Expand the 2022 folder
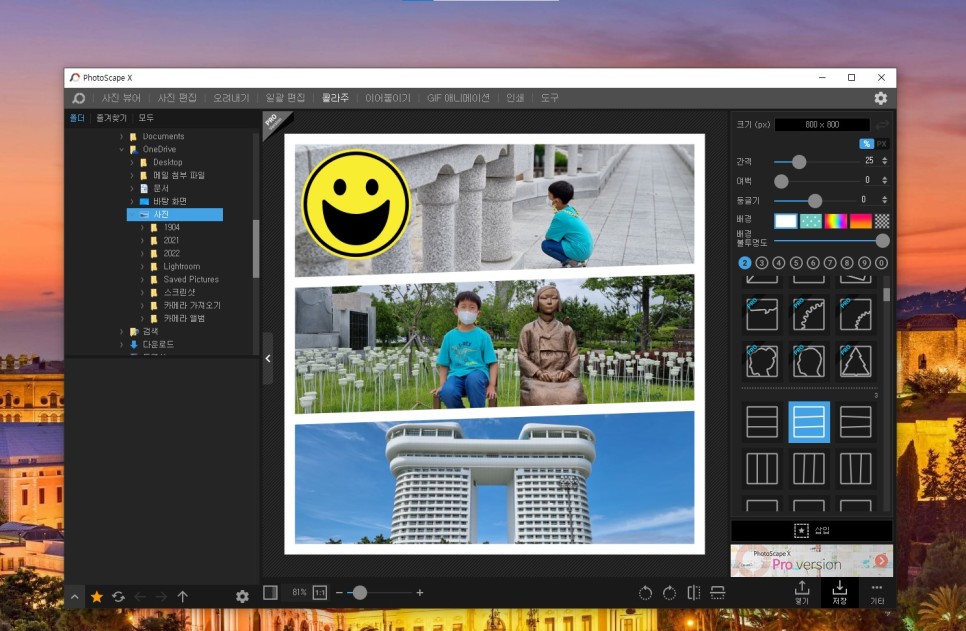This screenshot has height=631, width=966. pyautogui.click(x=142, y=253)
